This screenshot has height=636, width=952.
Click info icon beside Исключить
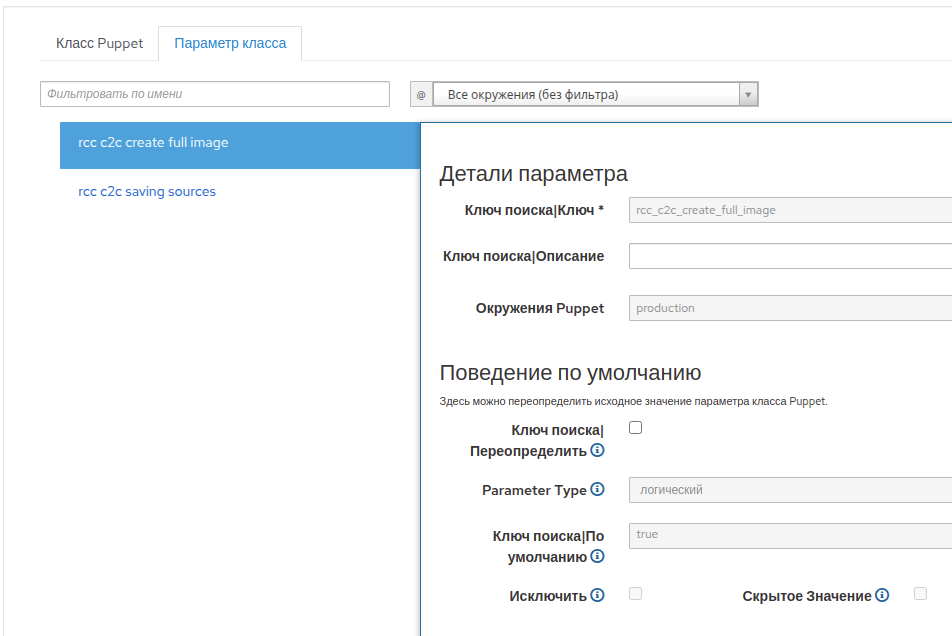point(597,595)
